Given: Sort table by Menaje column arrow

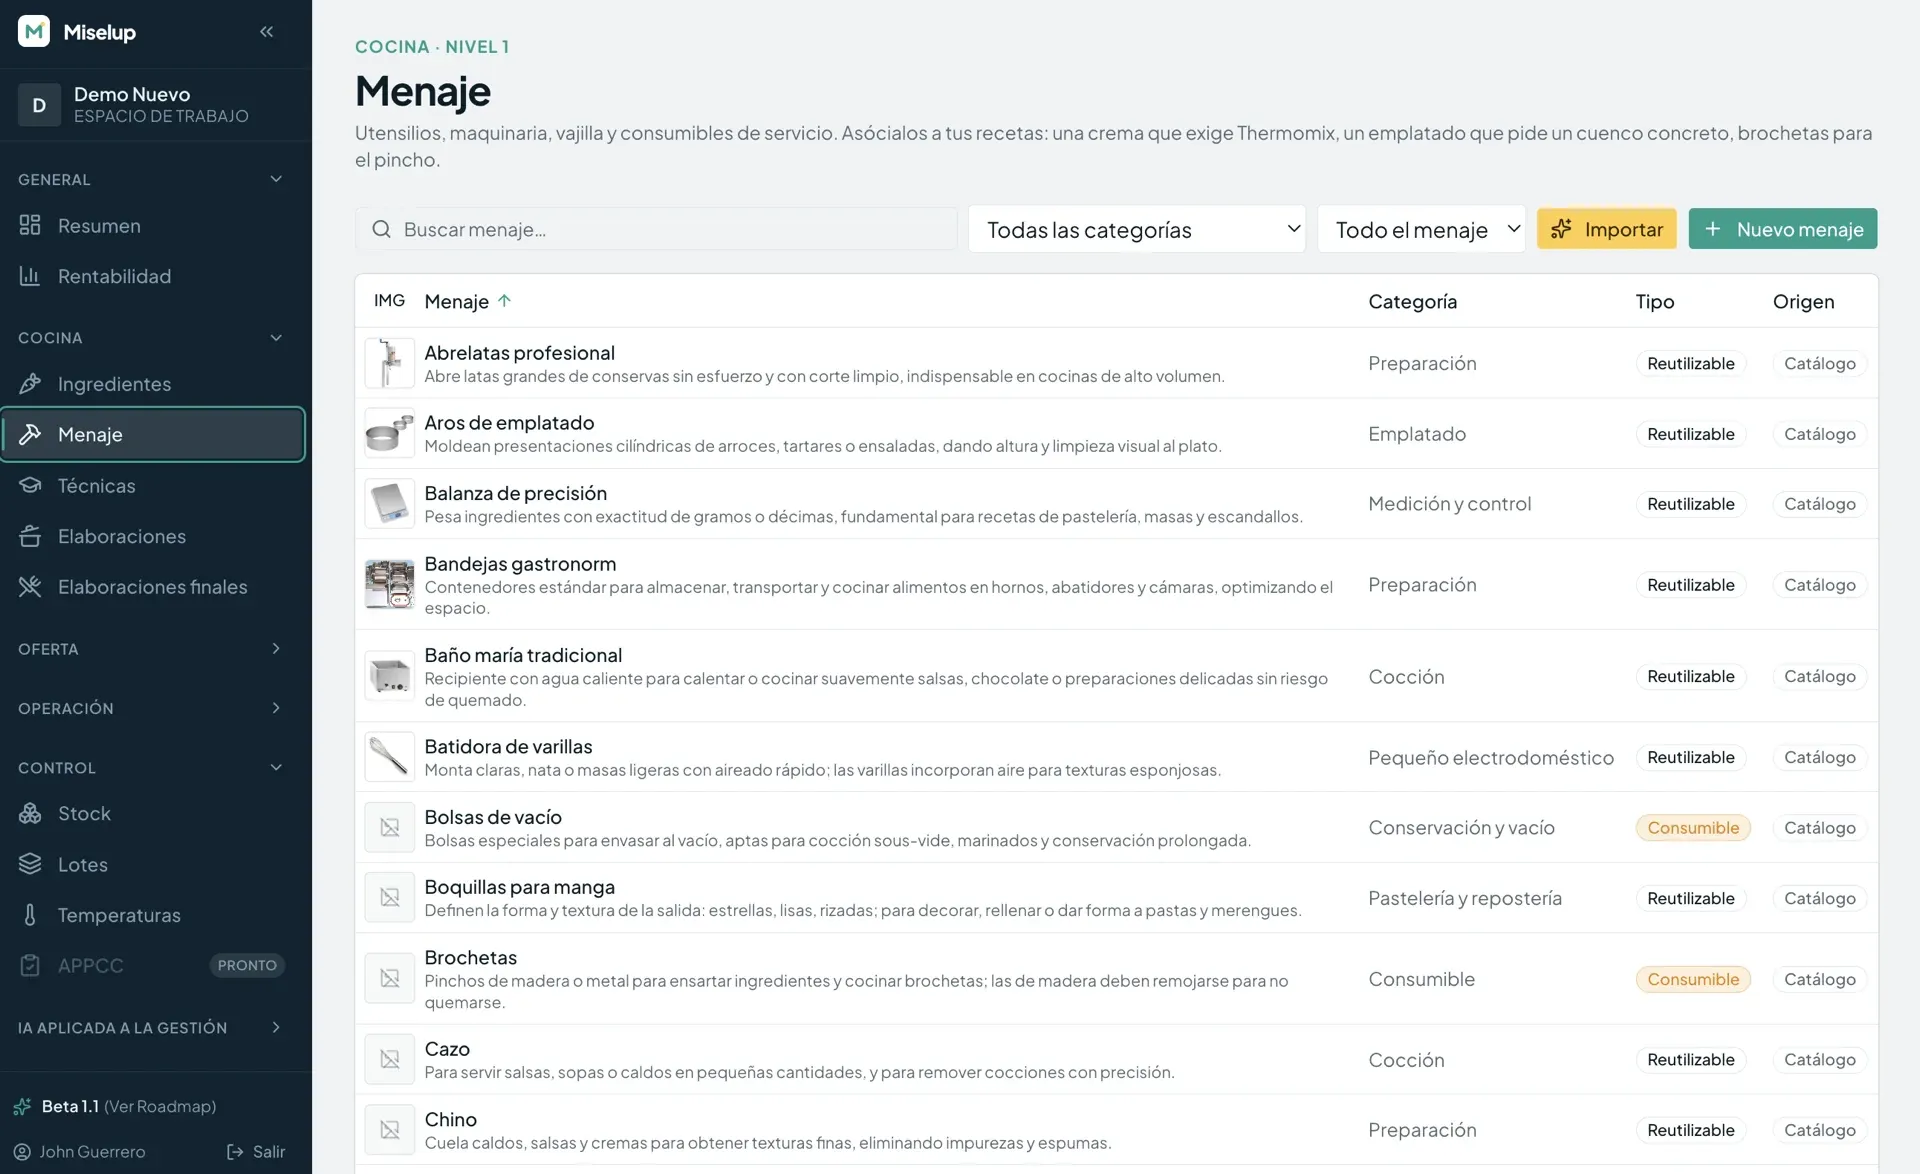Looking at the screenshot, I should point(504,301).
